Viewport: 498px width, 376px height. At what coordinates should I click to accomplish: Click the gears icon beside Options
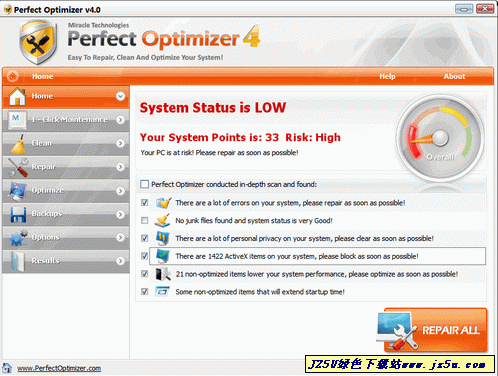click(18, 238)
